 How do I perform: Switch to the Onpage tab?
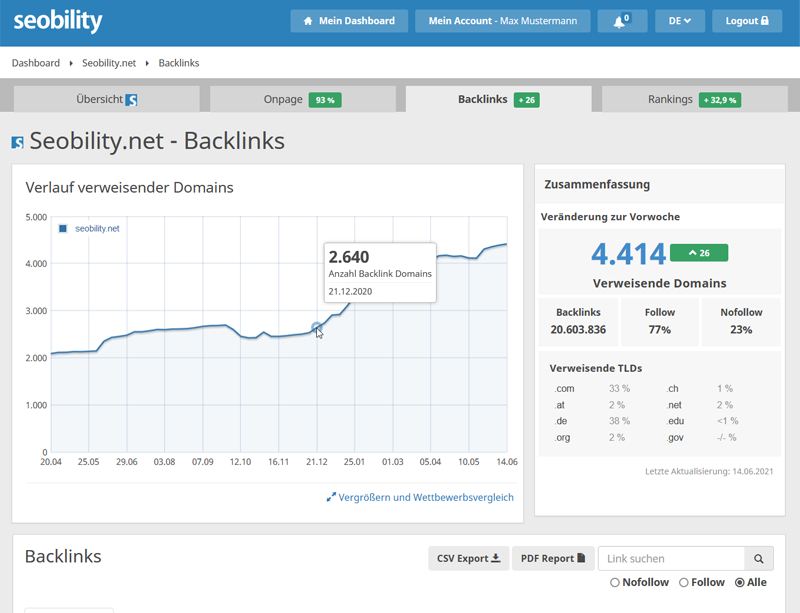click(303, 99)
